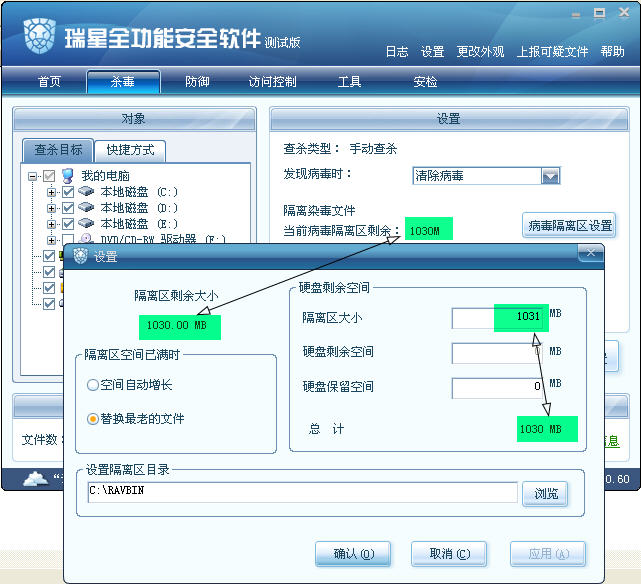Click the DVD/CD-RW drive disc icon
The height and width of the screenshot is (584, 641).
(86, 238)
